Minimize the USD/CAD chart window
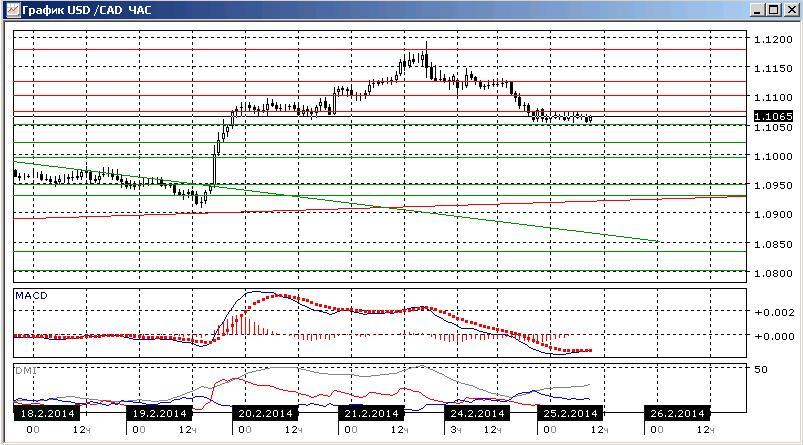The image size is (803, 445). 758,10
